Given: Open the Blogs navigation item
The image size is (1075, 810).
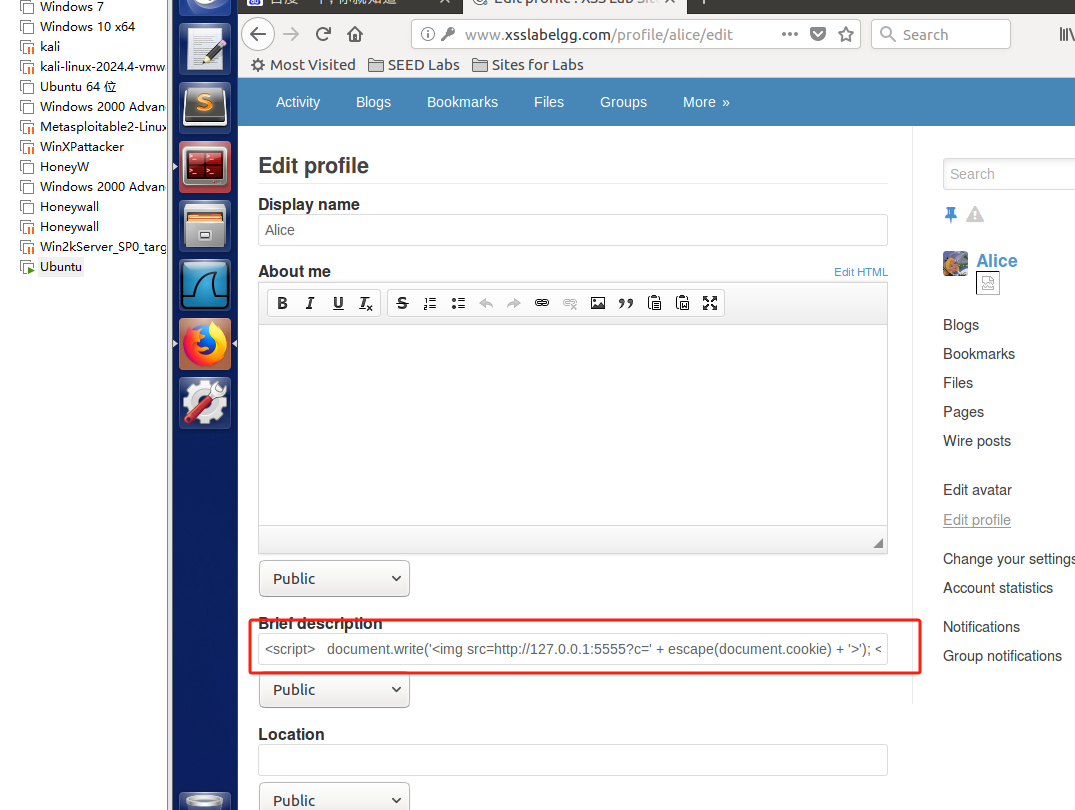Looking at the screenshot, I should (x=373, y=102).
